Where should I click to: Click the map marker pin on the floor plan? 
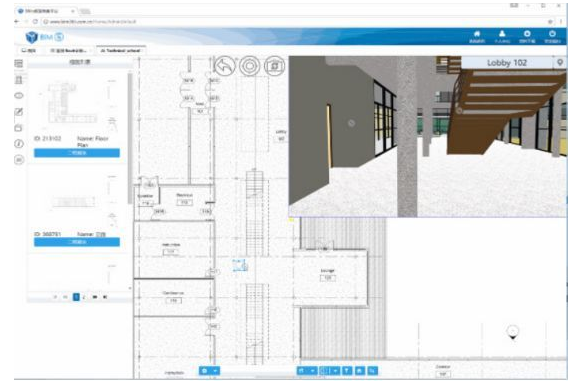pos(513,332)
